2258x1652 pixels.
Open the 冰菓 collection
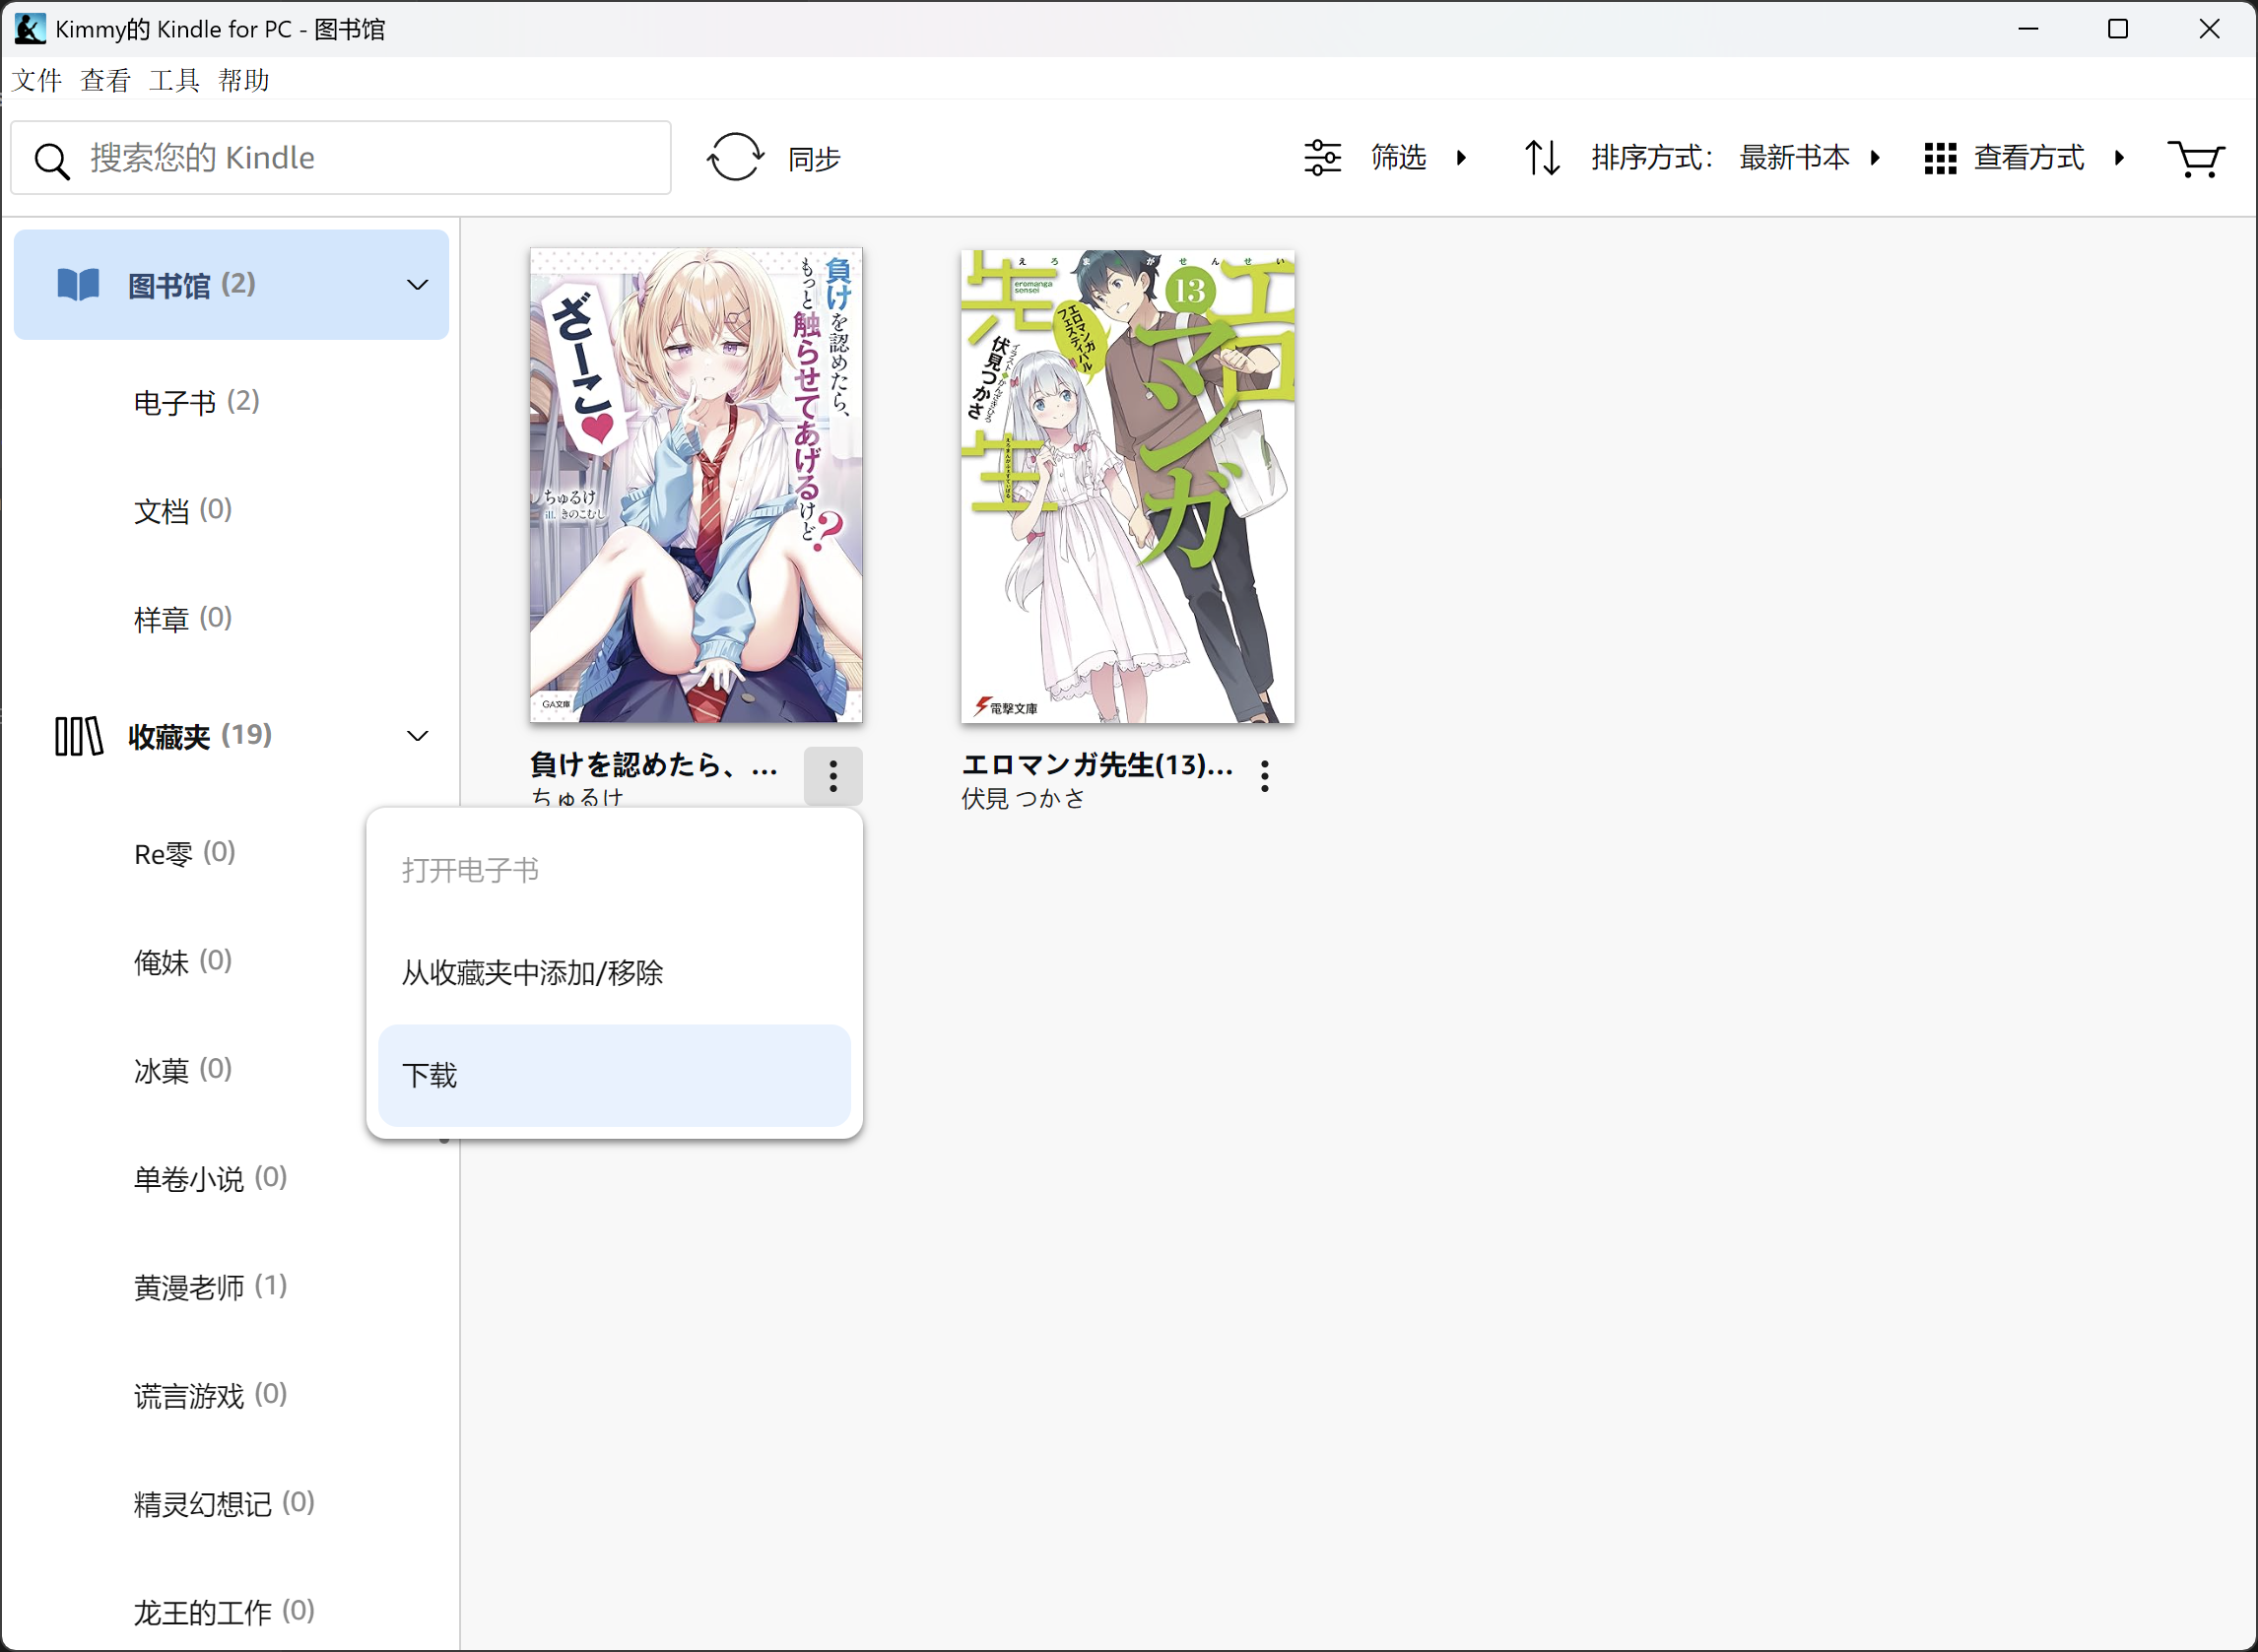pyautogui.click(x=183, y=1070)
